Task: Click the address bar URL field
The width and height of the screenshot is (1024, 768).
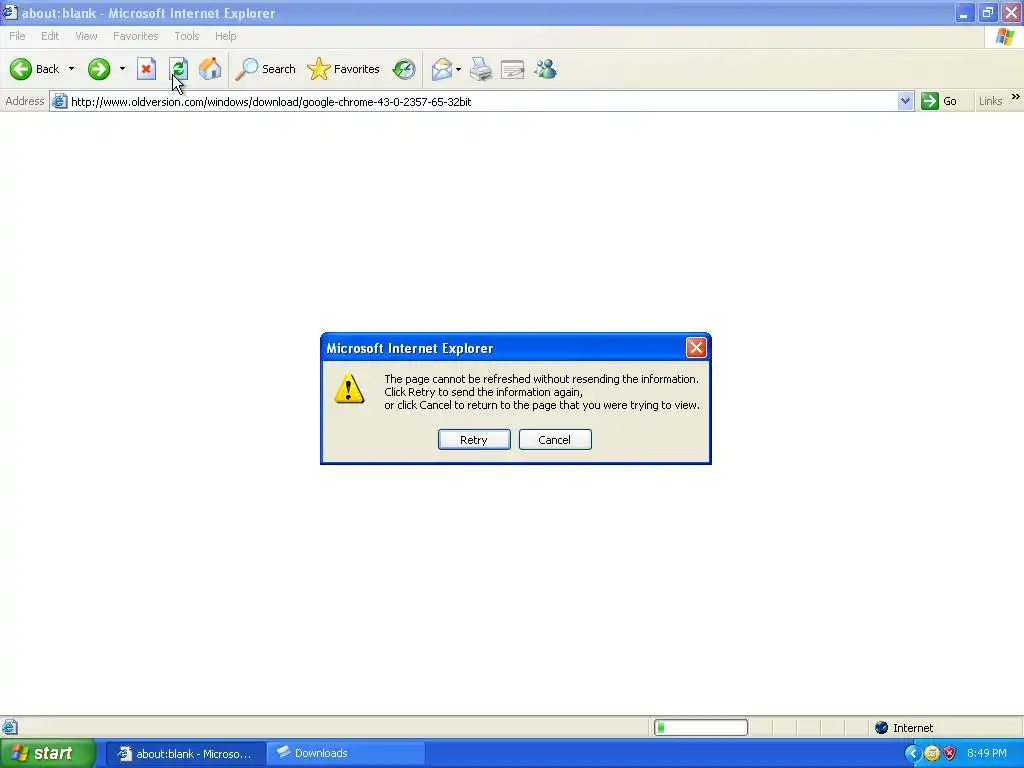Action: (482, 101)
